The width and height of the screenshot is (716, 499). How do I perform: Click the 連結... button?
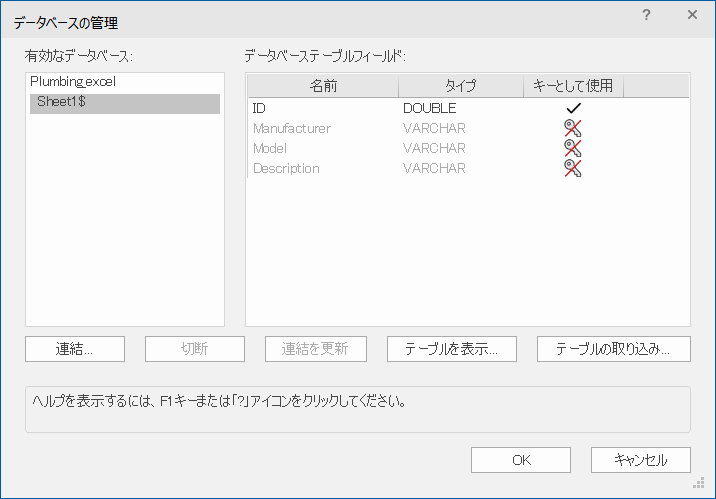pyautogui.click(x=75, y=349)
